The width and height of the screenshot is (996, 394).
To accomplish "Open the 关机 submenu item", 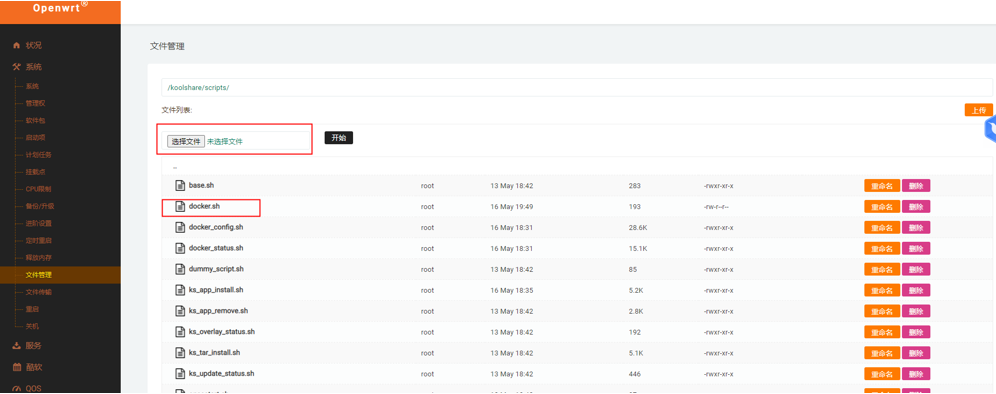I will coord(32,327).
